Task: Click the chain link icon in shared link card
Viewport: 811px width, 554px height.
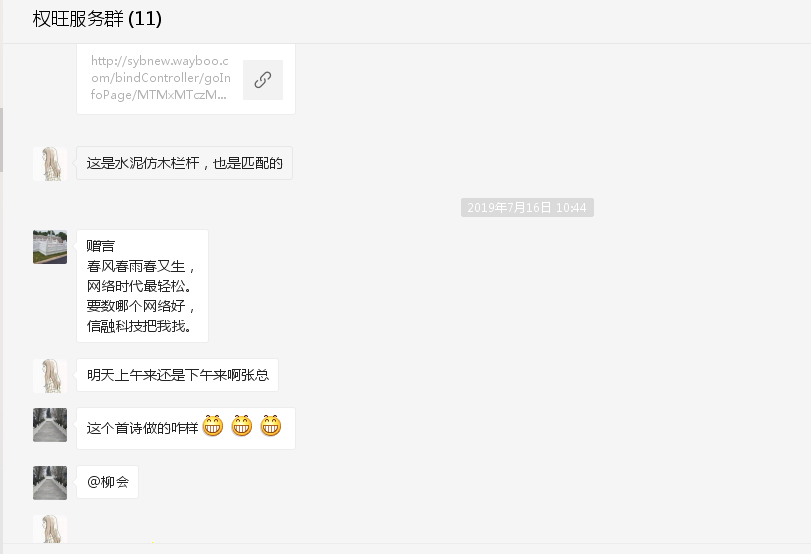Action: [x=263, y=80]
